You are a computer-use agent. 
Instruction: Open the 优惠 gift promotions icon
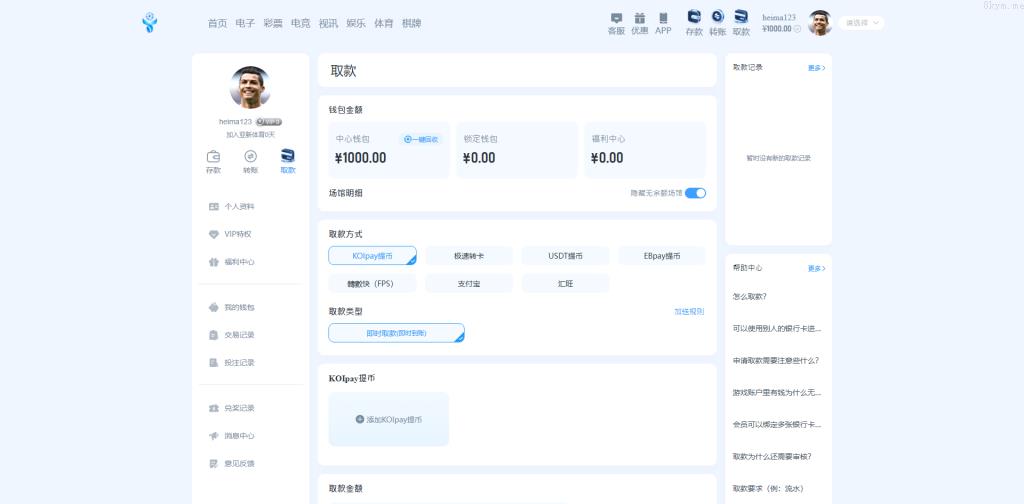[639, 18]
